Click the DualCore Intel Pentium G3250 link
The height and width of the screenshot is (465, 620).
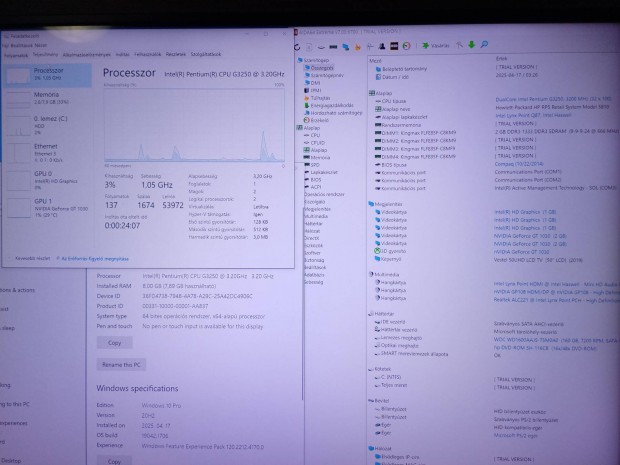(554, 99)
